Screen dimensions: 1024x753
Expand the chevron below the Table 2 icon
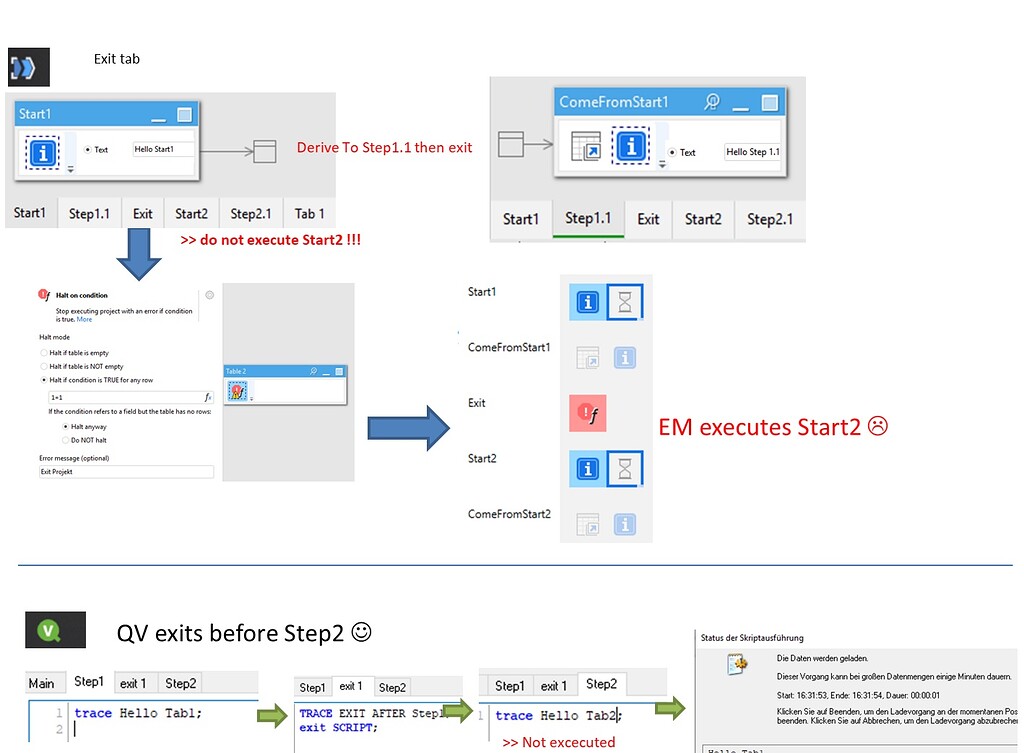pos(251,398)
